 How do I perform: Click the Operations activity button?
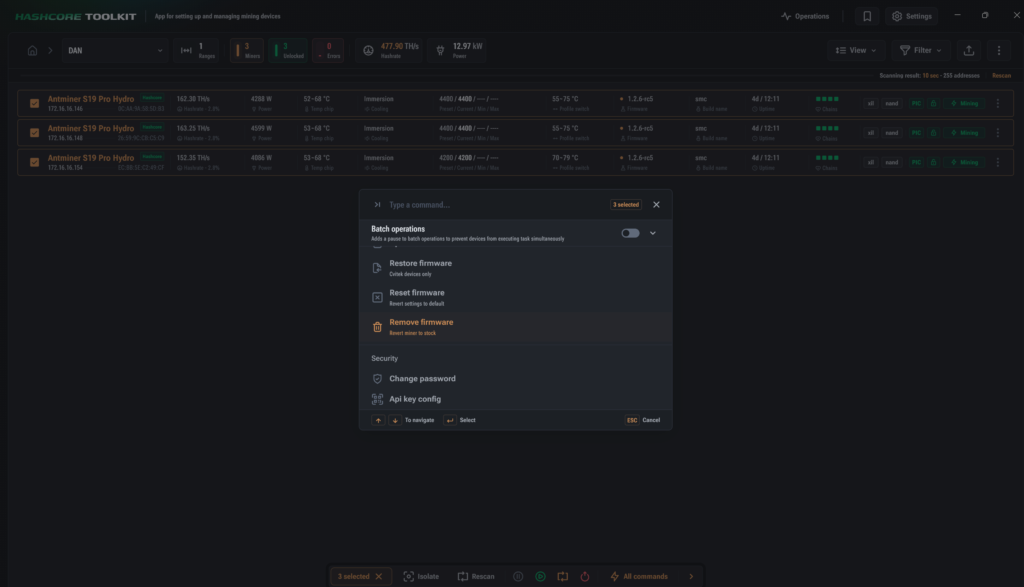[x=805, y=16]
